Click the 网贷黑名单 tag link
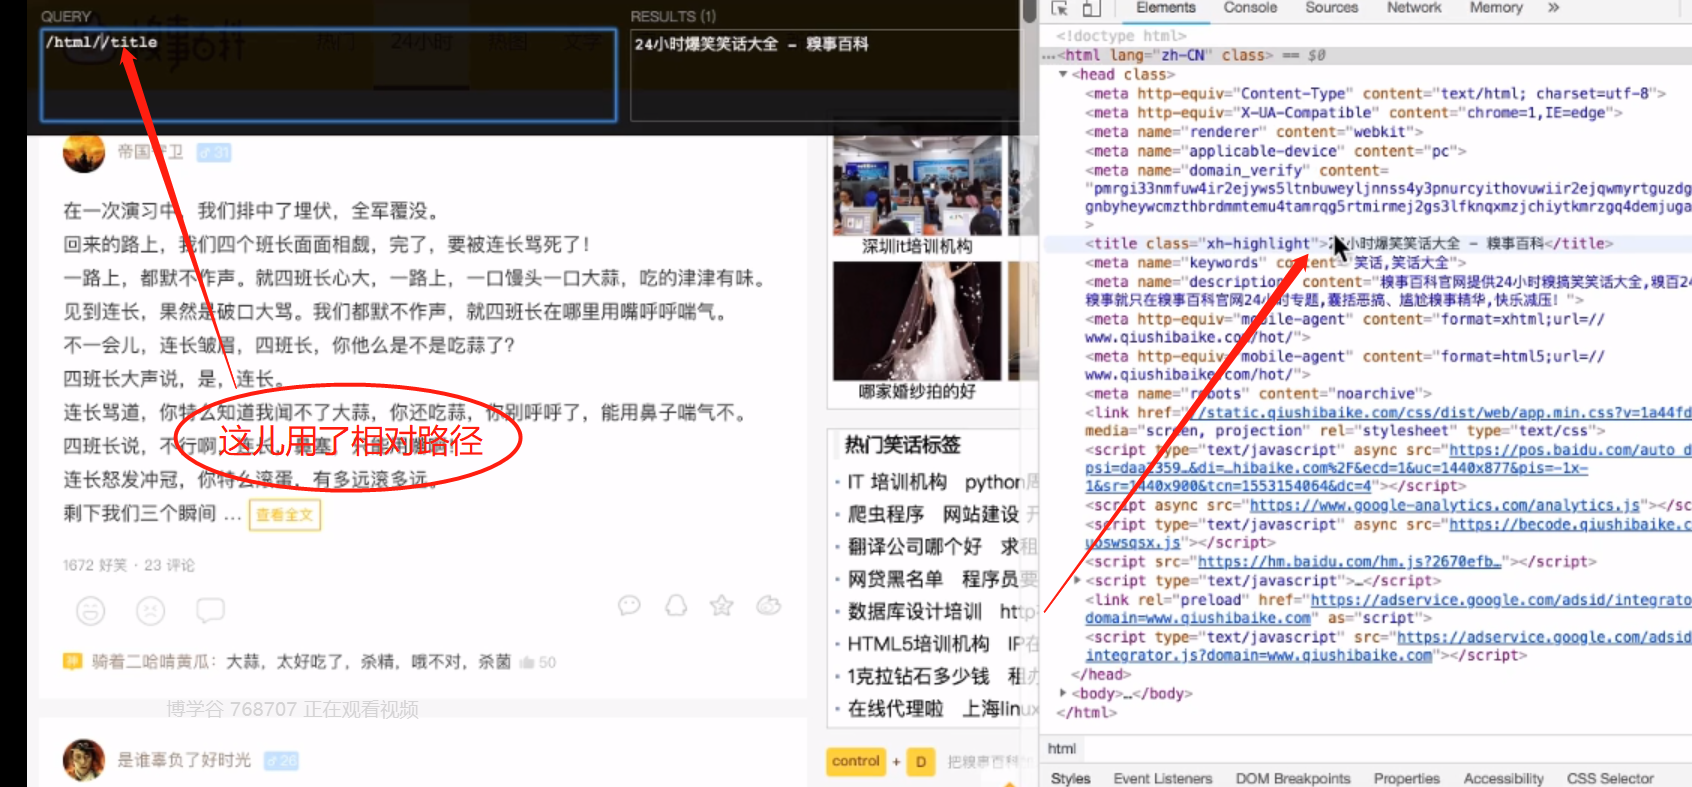The width and height of the screenshot is (1692, 787). click(x=896, y=578)
